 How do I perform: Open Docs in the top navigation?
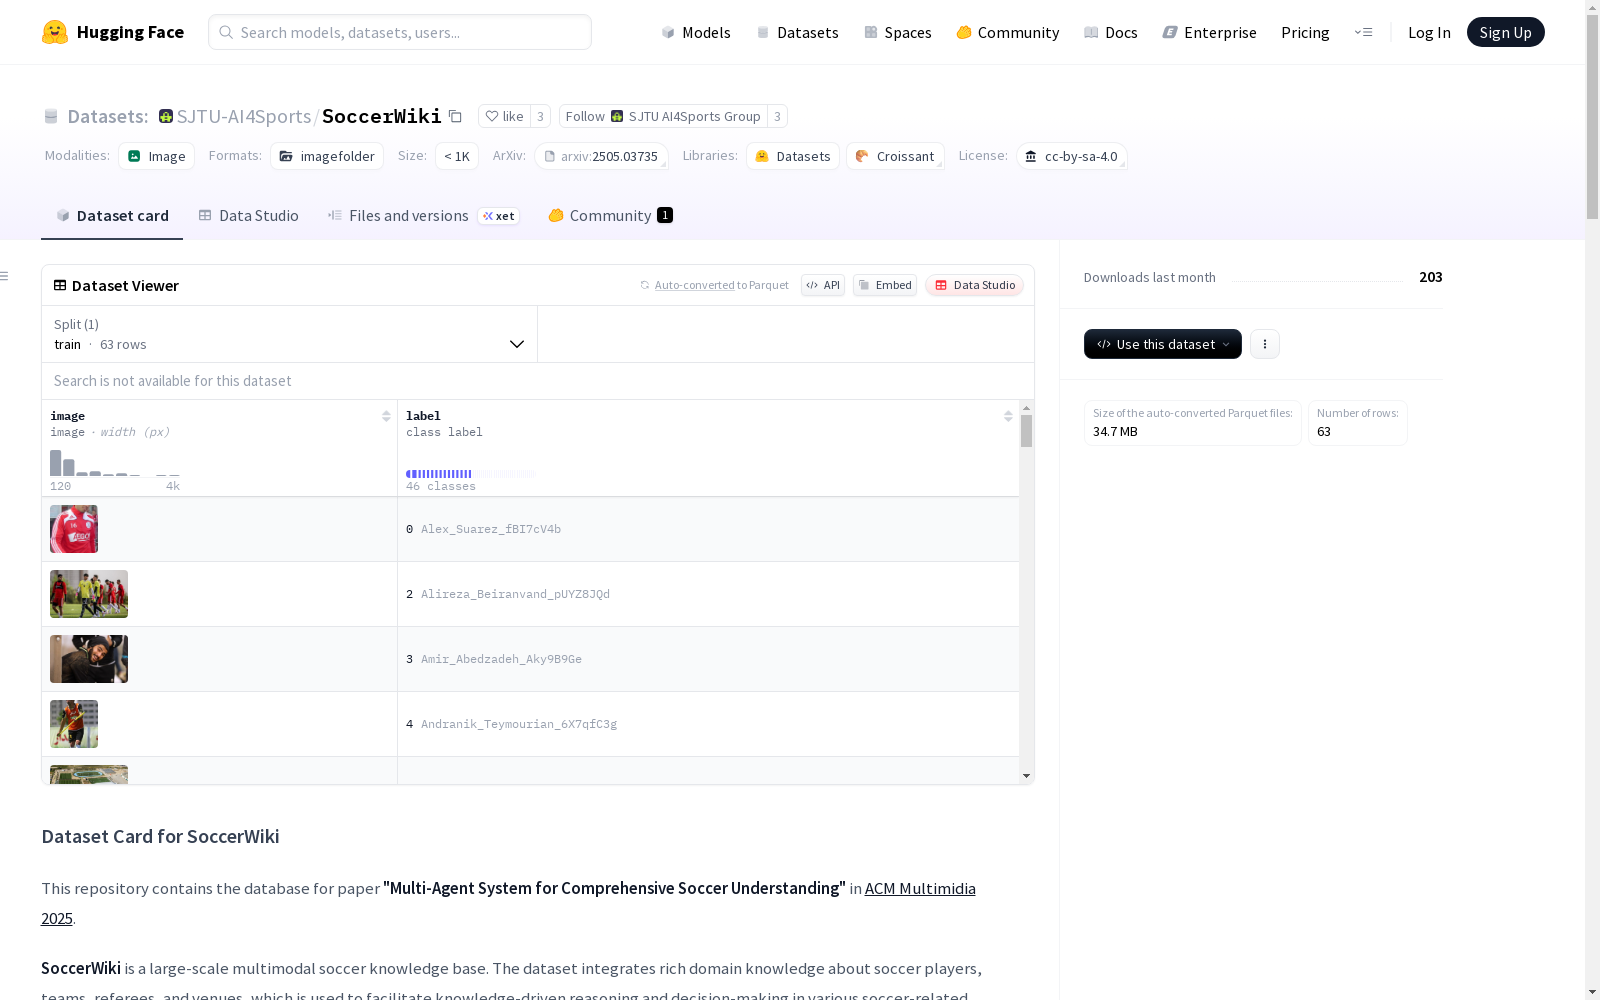pos(1111,32)
